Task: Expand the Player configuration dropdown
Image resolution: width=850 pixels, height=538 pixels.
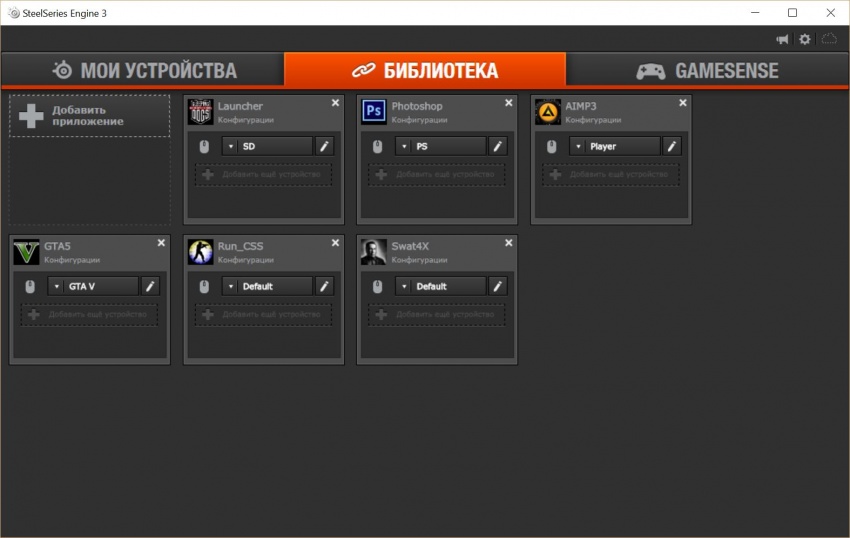Action: [615, 146]
